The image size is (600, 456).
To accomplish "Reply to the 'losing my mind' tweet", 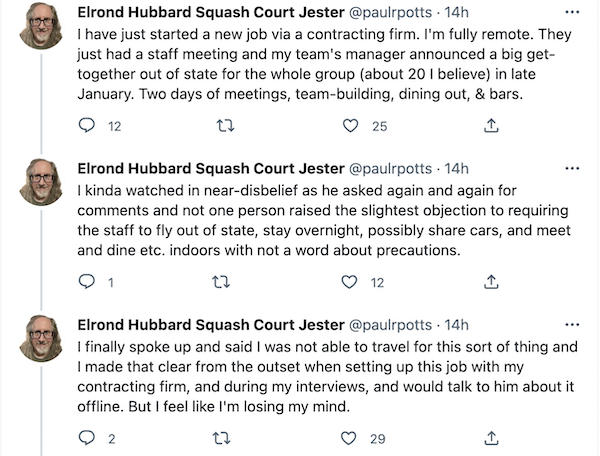I will point(86,438).
